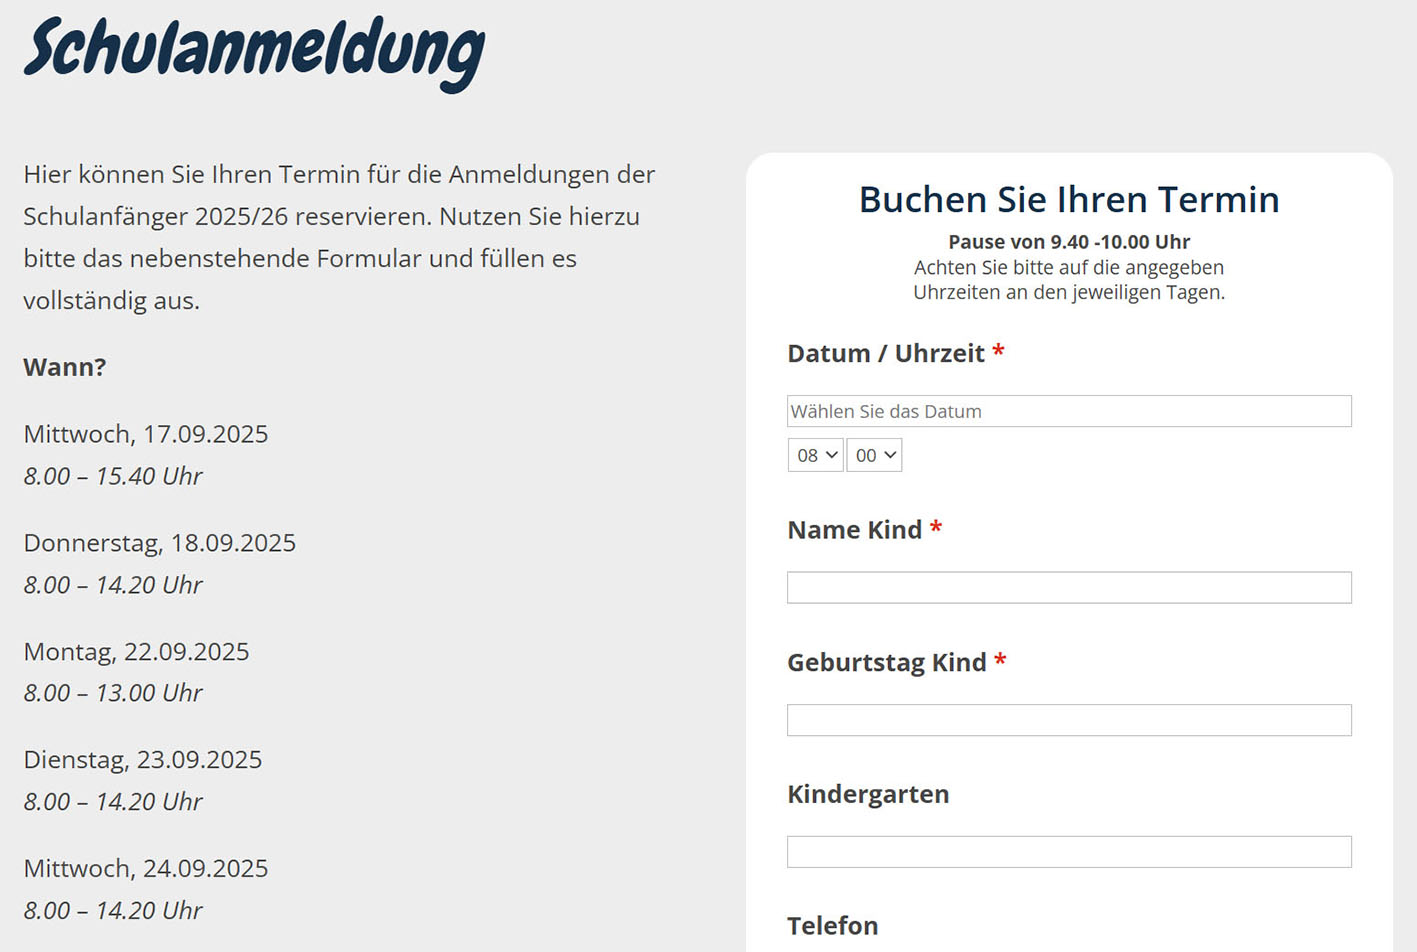Select the 'Hier können Sie Ihren Termin' intro paragraph

(x=339, y=237)
